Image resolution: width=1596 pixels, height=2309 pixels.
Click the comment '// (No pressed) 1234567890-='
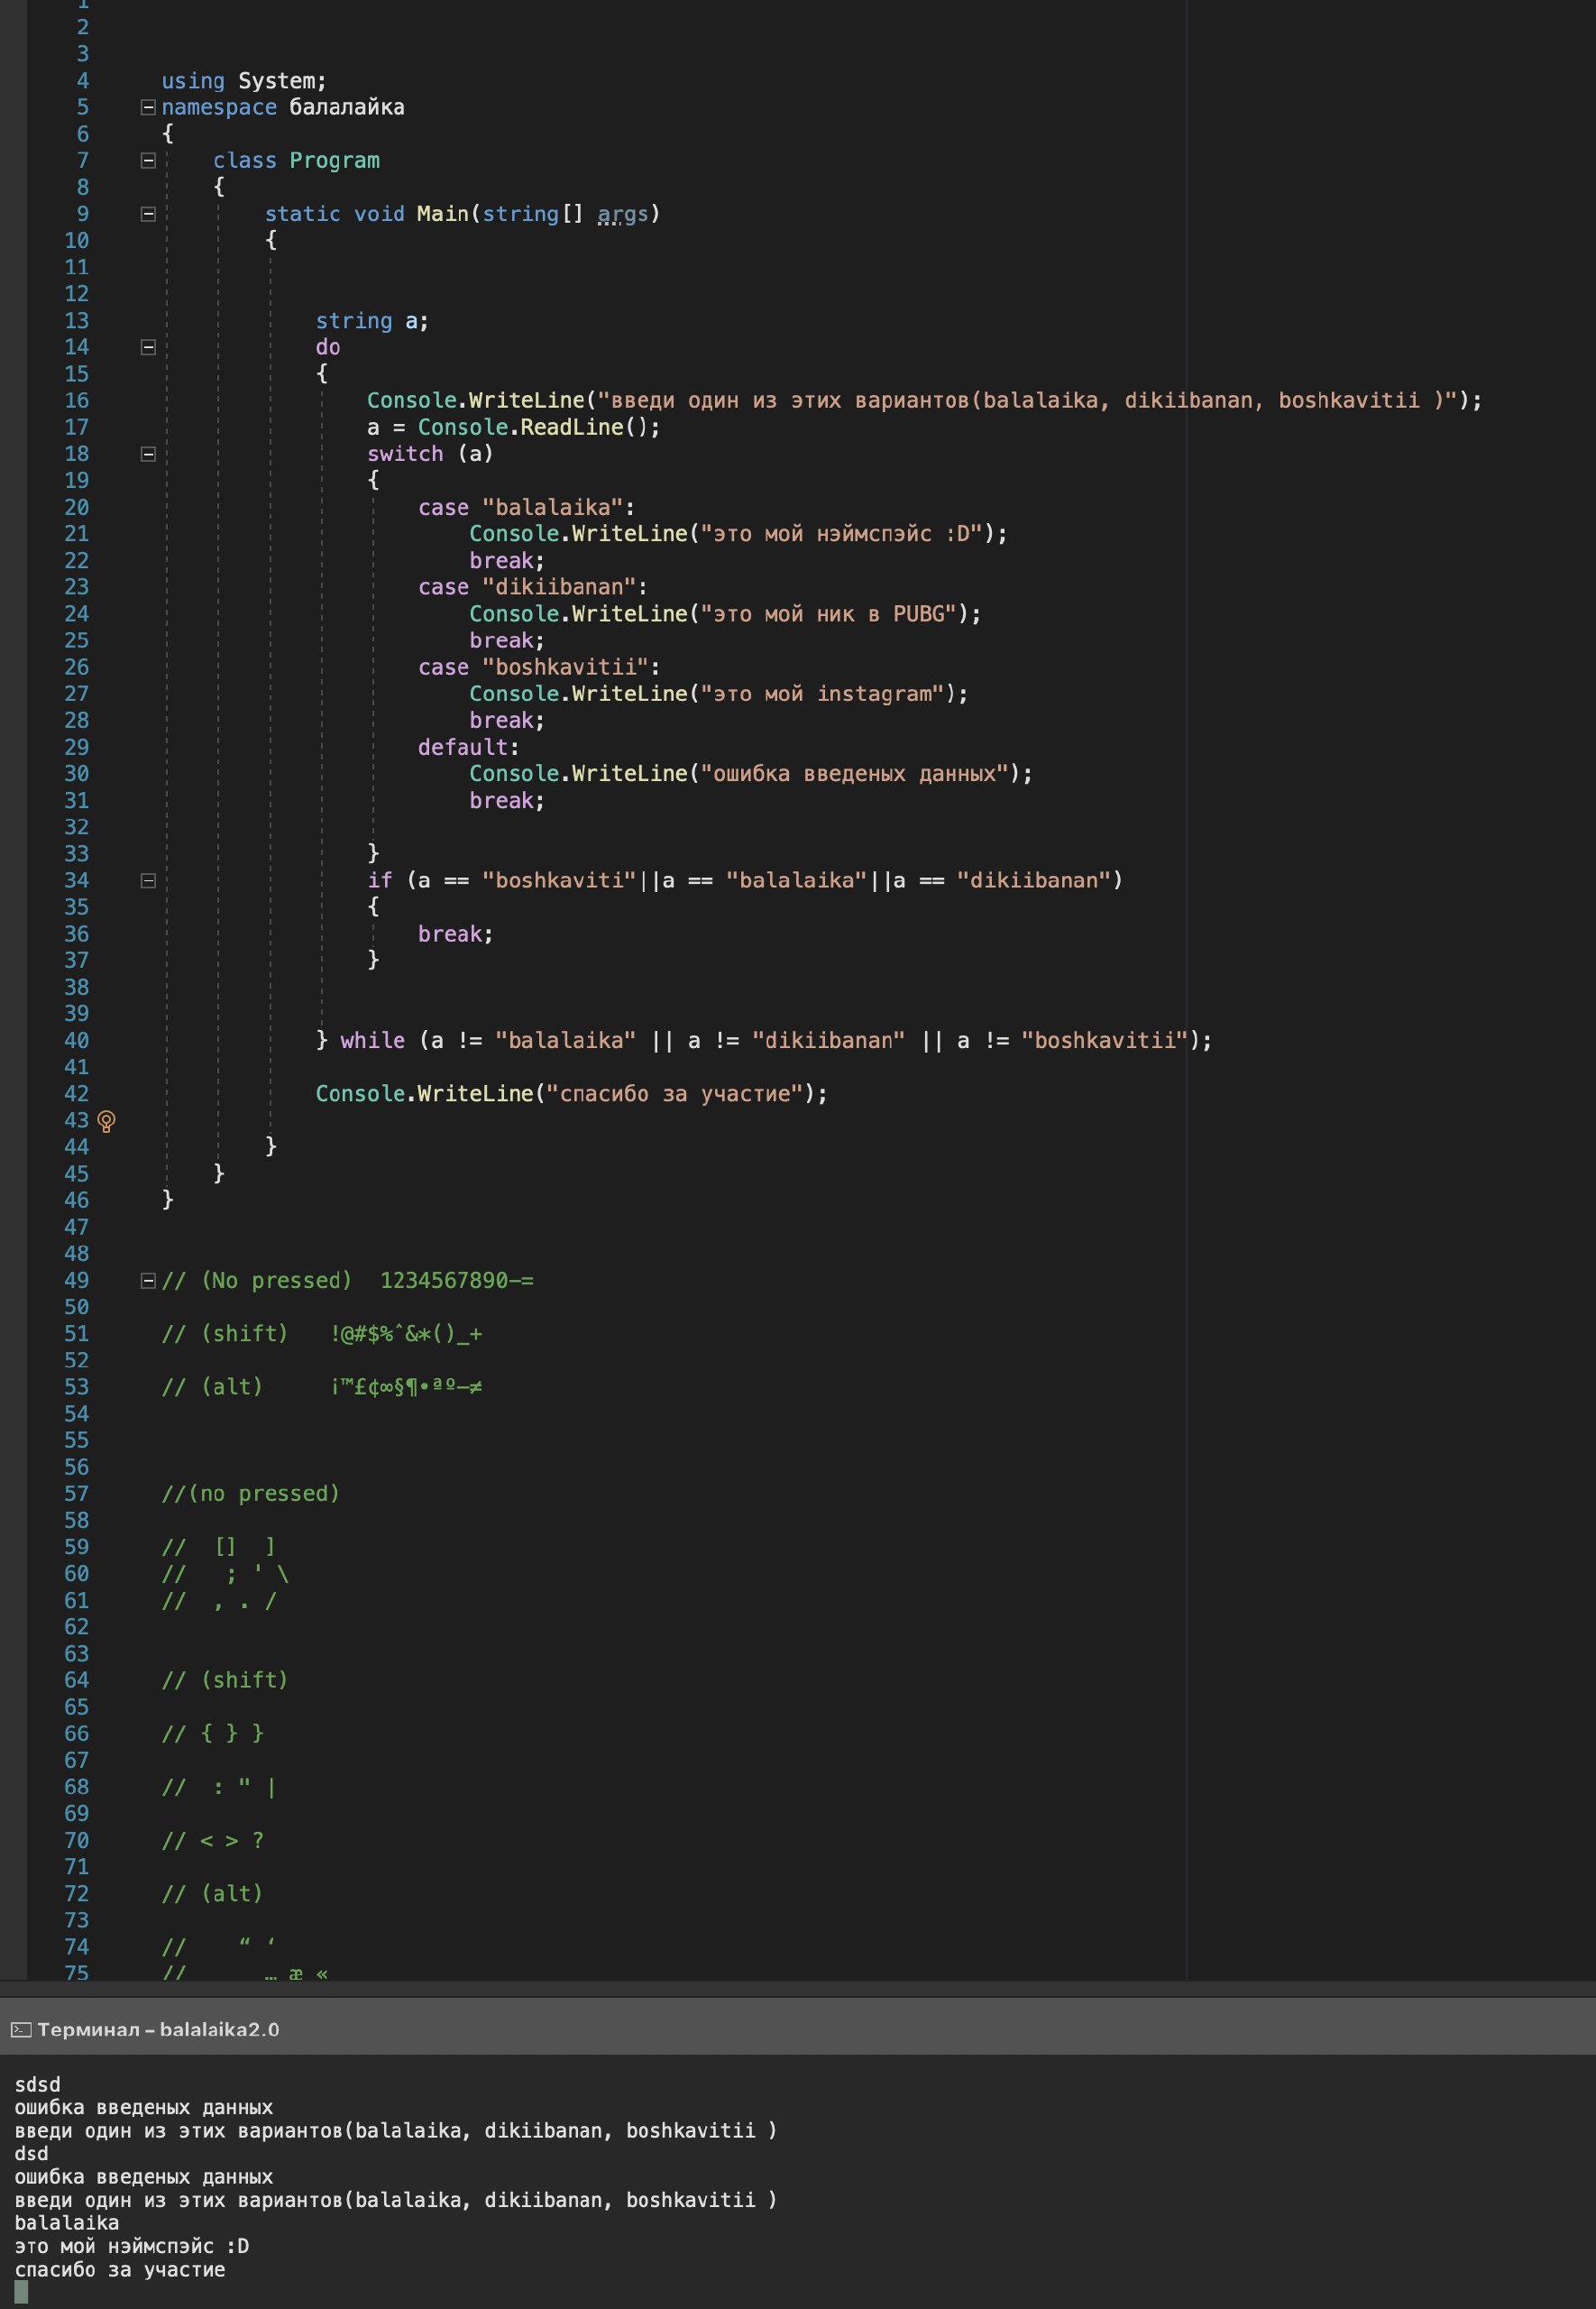[x=347, y=1281]
